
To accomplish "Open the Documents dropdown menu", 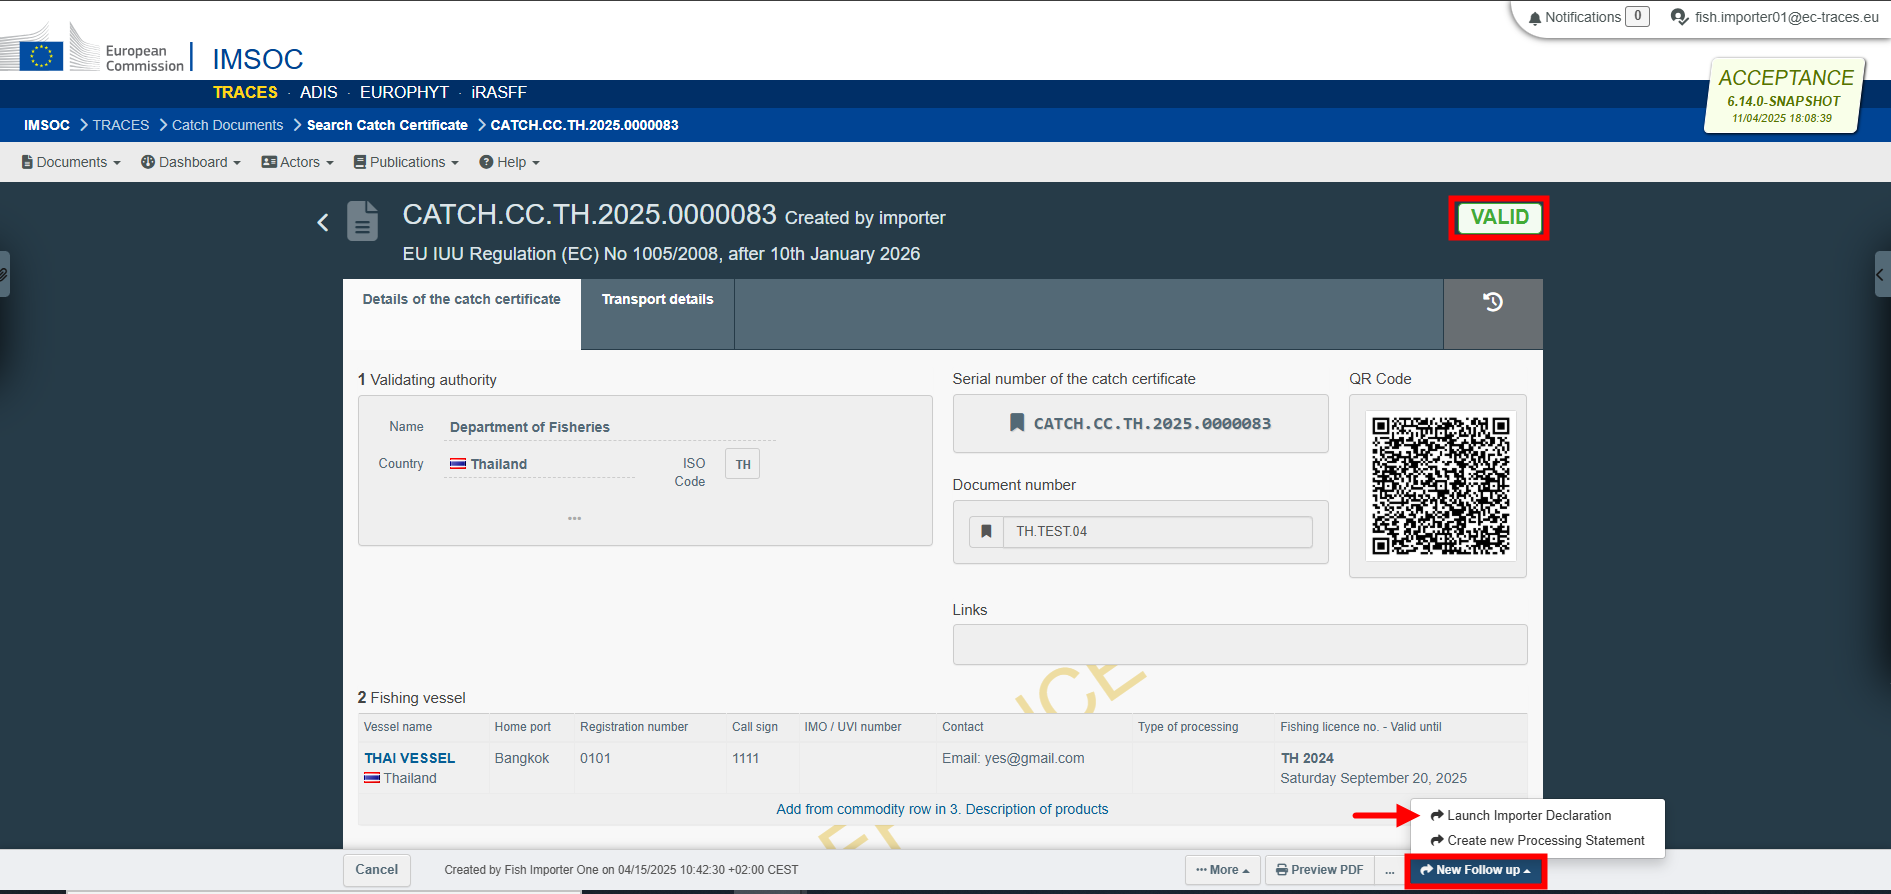I will 71,162.
